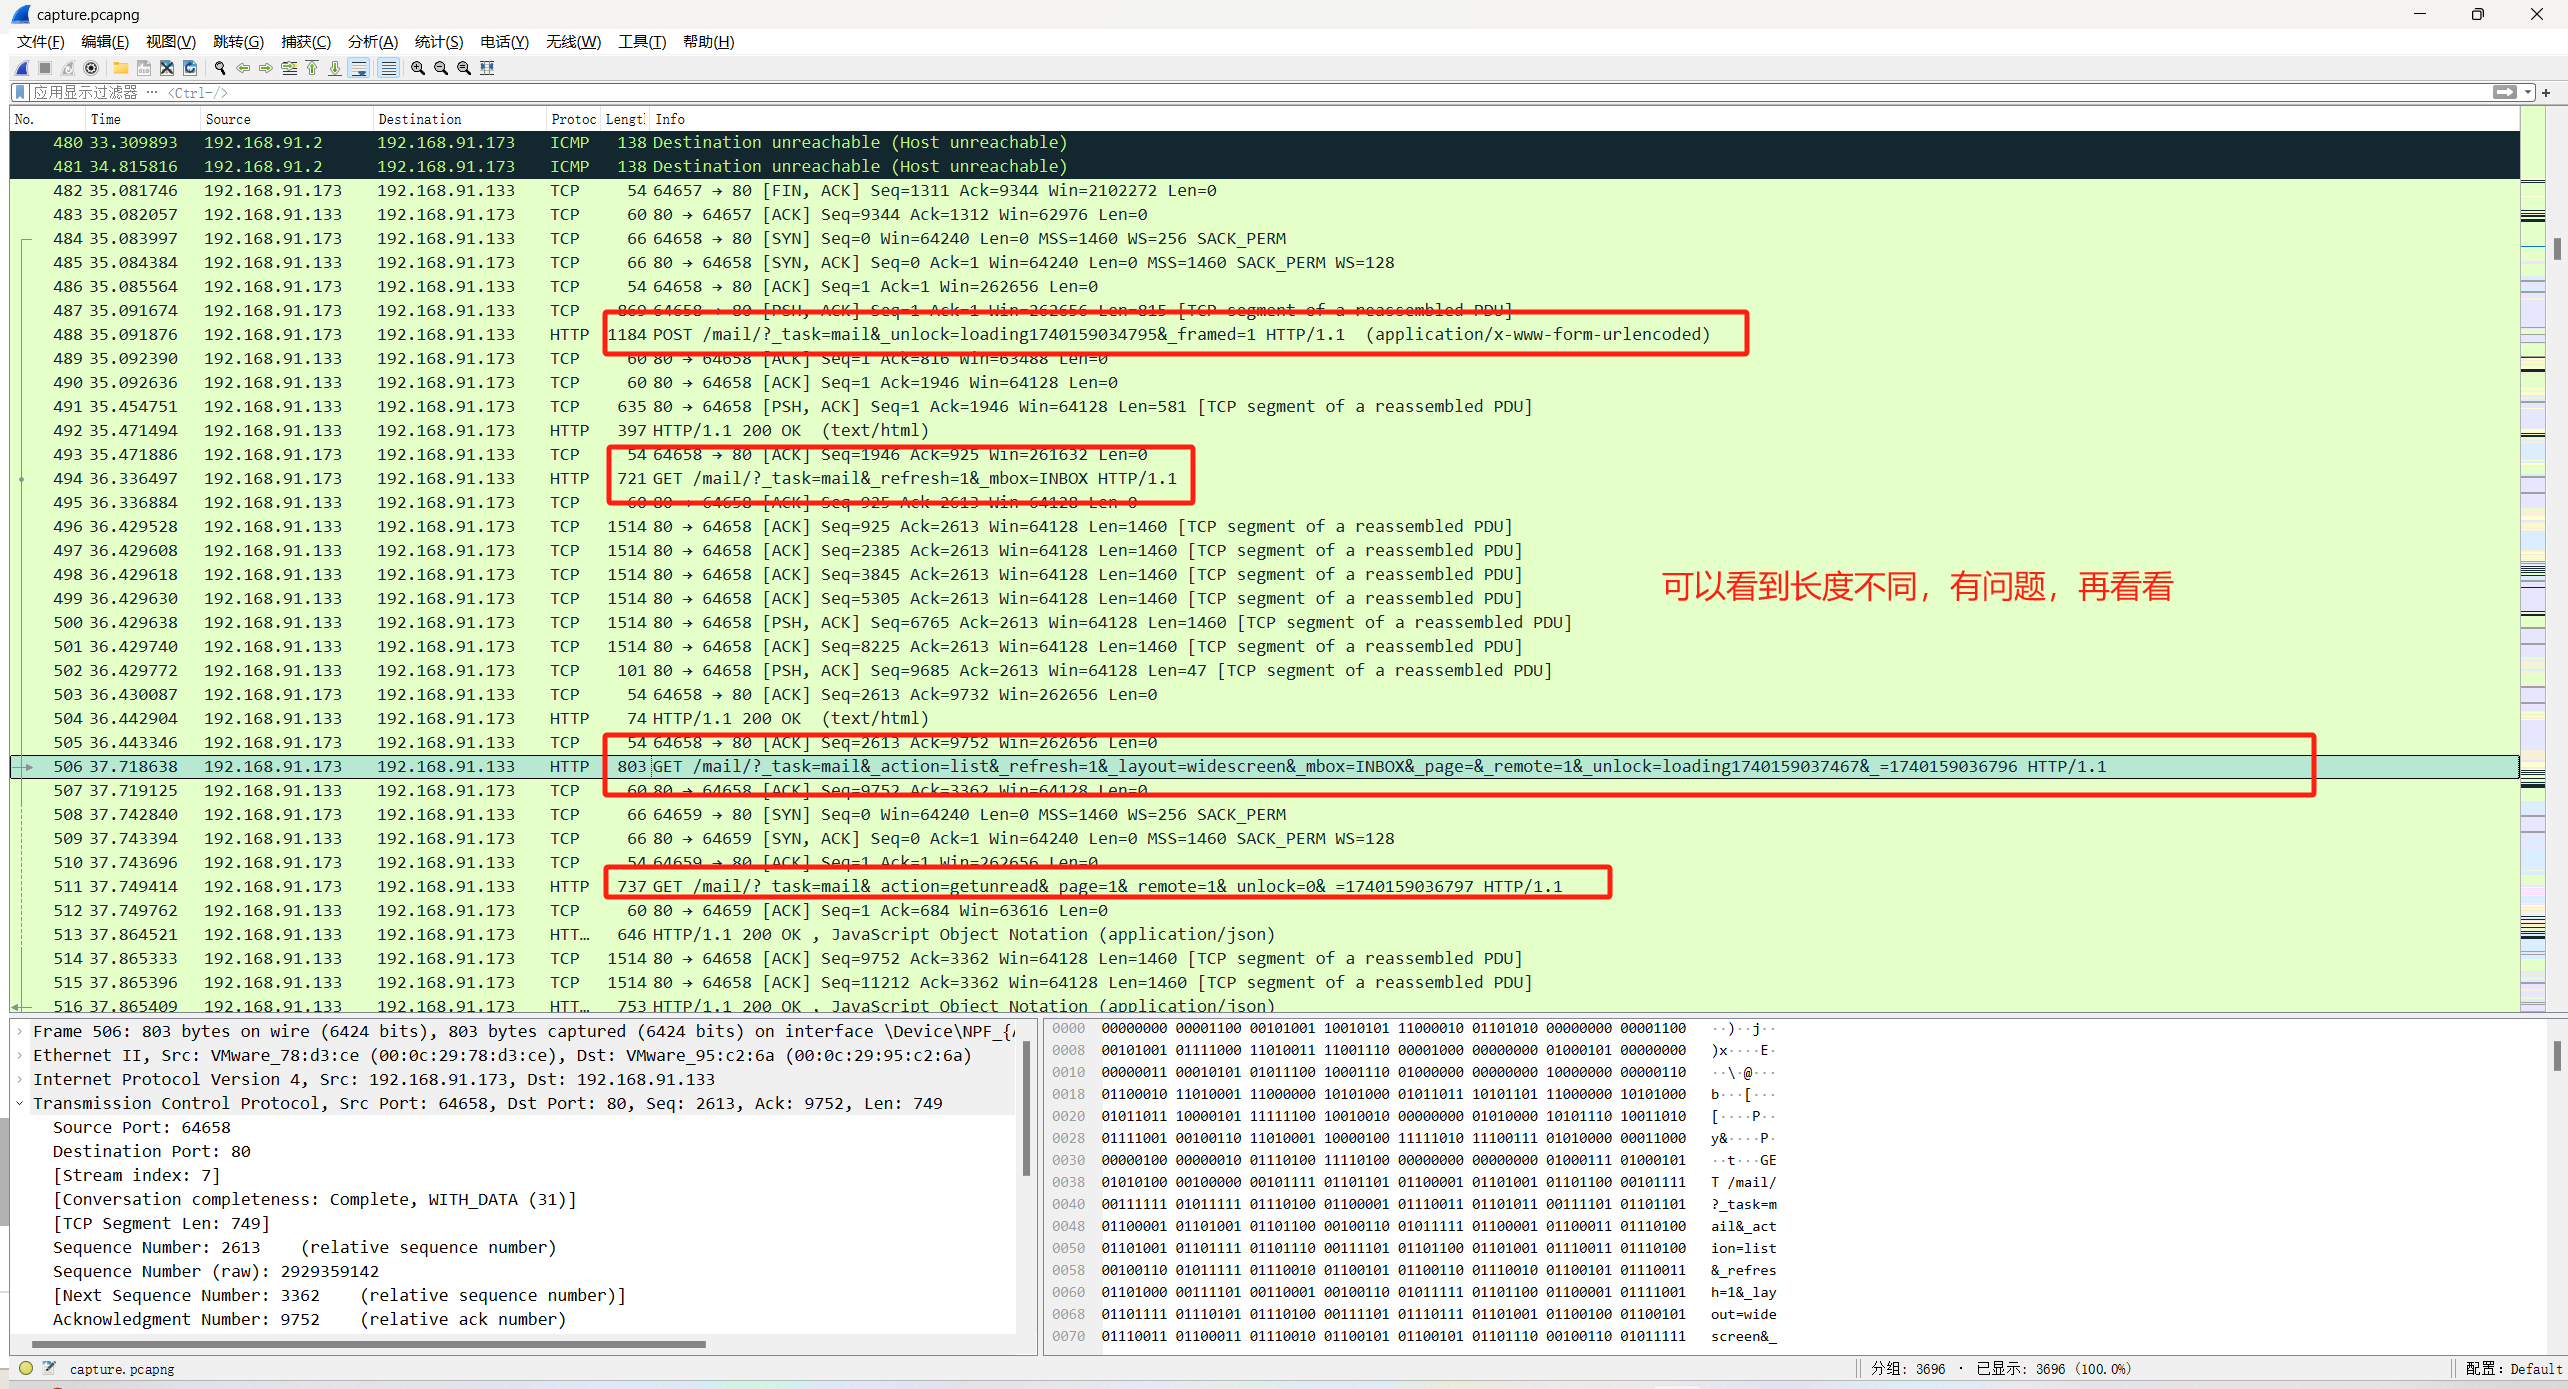Open the 分析(A) menu
Viewport: 2568px width, 1389px height.
372,41
